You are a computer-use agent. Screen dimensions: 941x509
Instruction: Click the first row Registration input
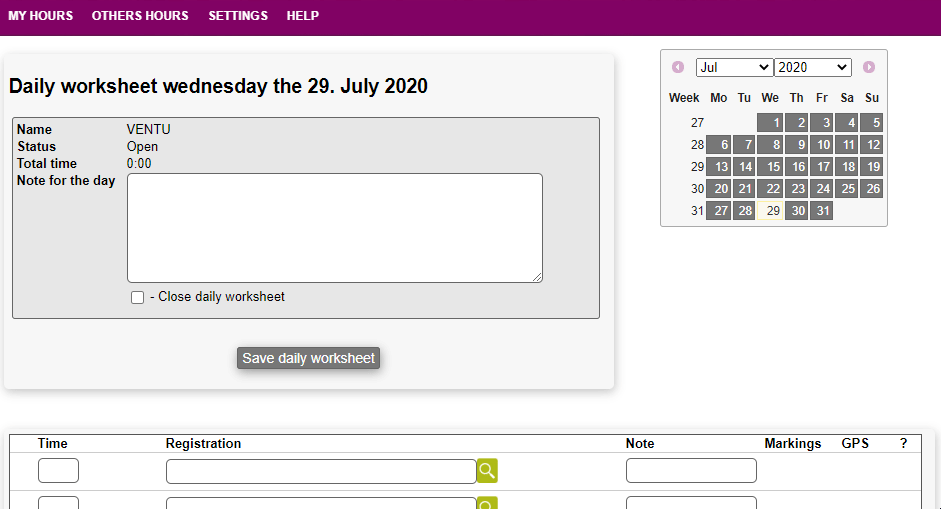321,471
